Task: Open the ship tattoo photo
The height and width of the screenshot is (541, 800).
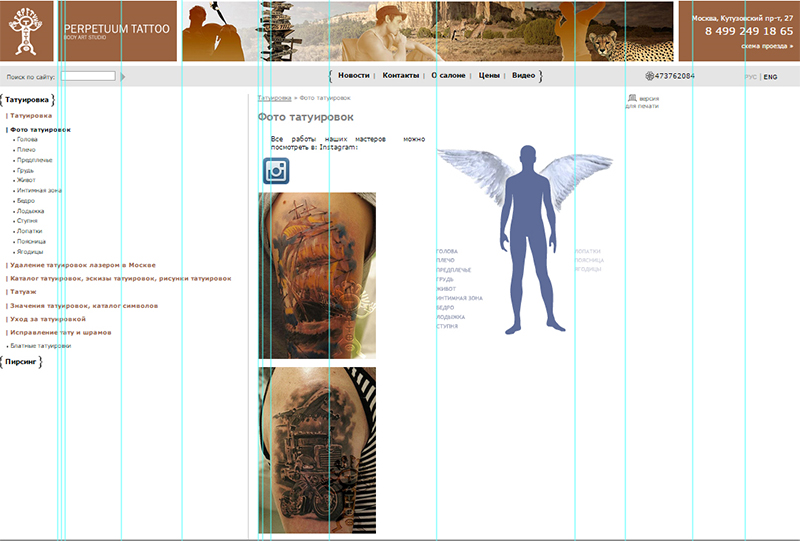Action: [317, 275]
